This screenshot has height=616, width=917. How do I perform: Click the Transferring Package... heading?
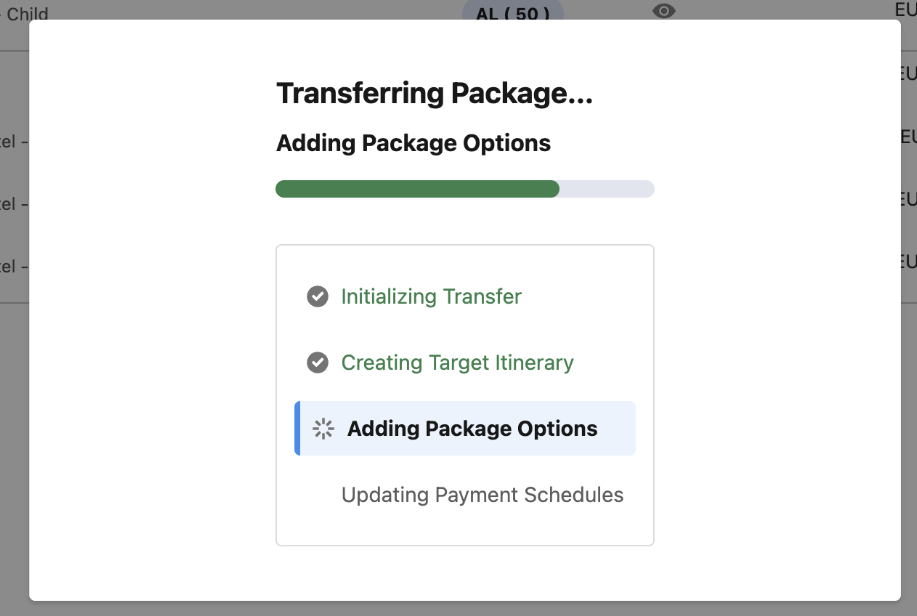coord(434,93)
